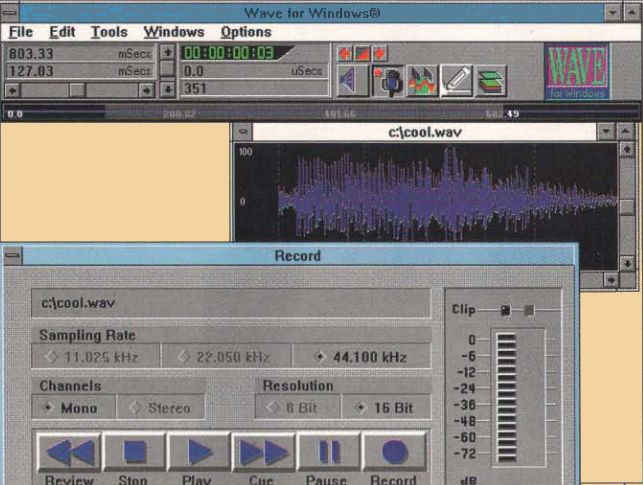This screenshot has height=485, width=643.
Task: Click the c:\cool.wav filename field in Record dialog
Action: (x=231, y=303)
